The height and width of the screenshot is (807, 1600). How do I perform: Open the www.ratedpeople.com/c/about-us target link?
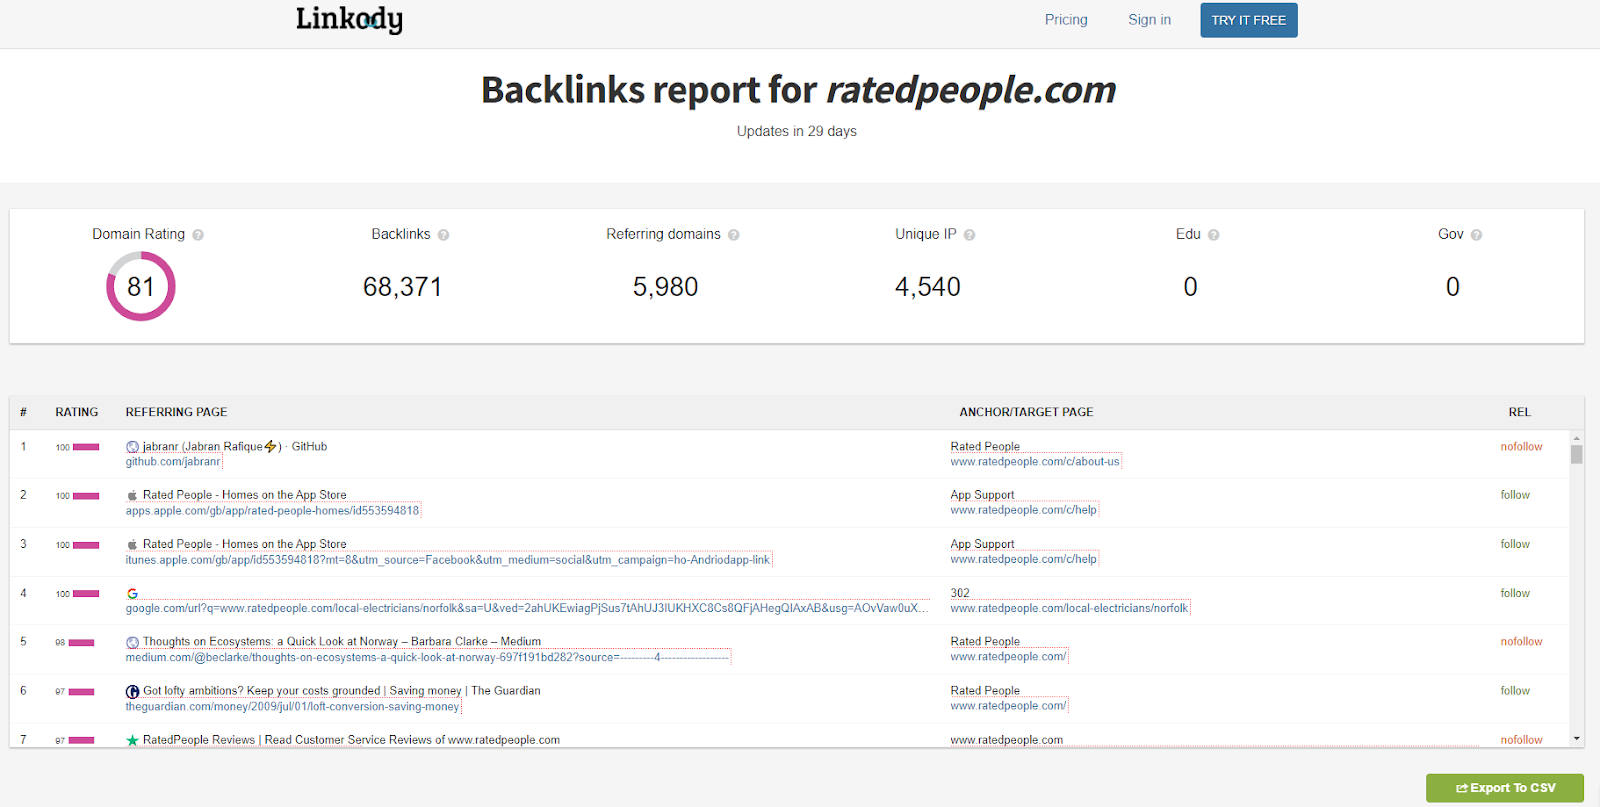click(1035, 462)
